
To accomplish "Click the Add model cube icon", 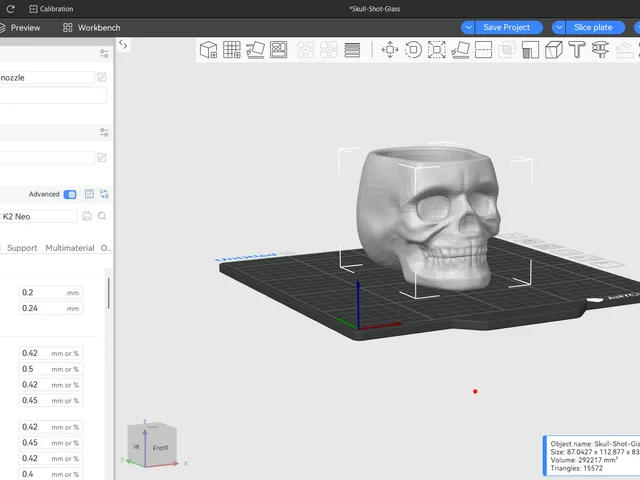I will (x=209, y=50).
